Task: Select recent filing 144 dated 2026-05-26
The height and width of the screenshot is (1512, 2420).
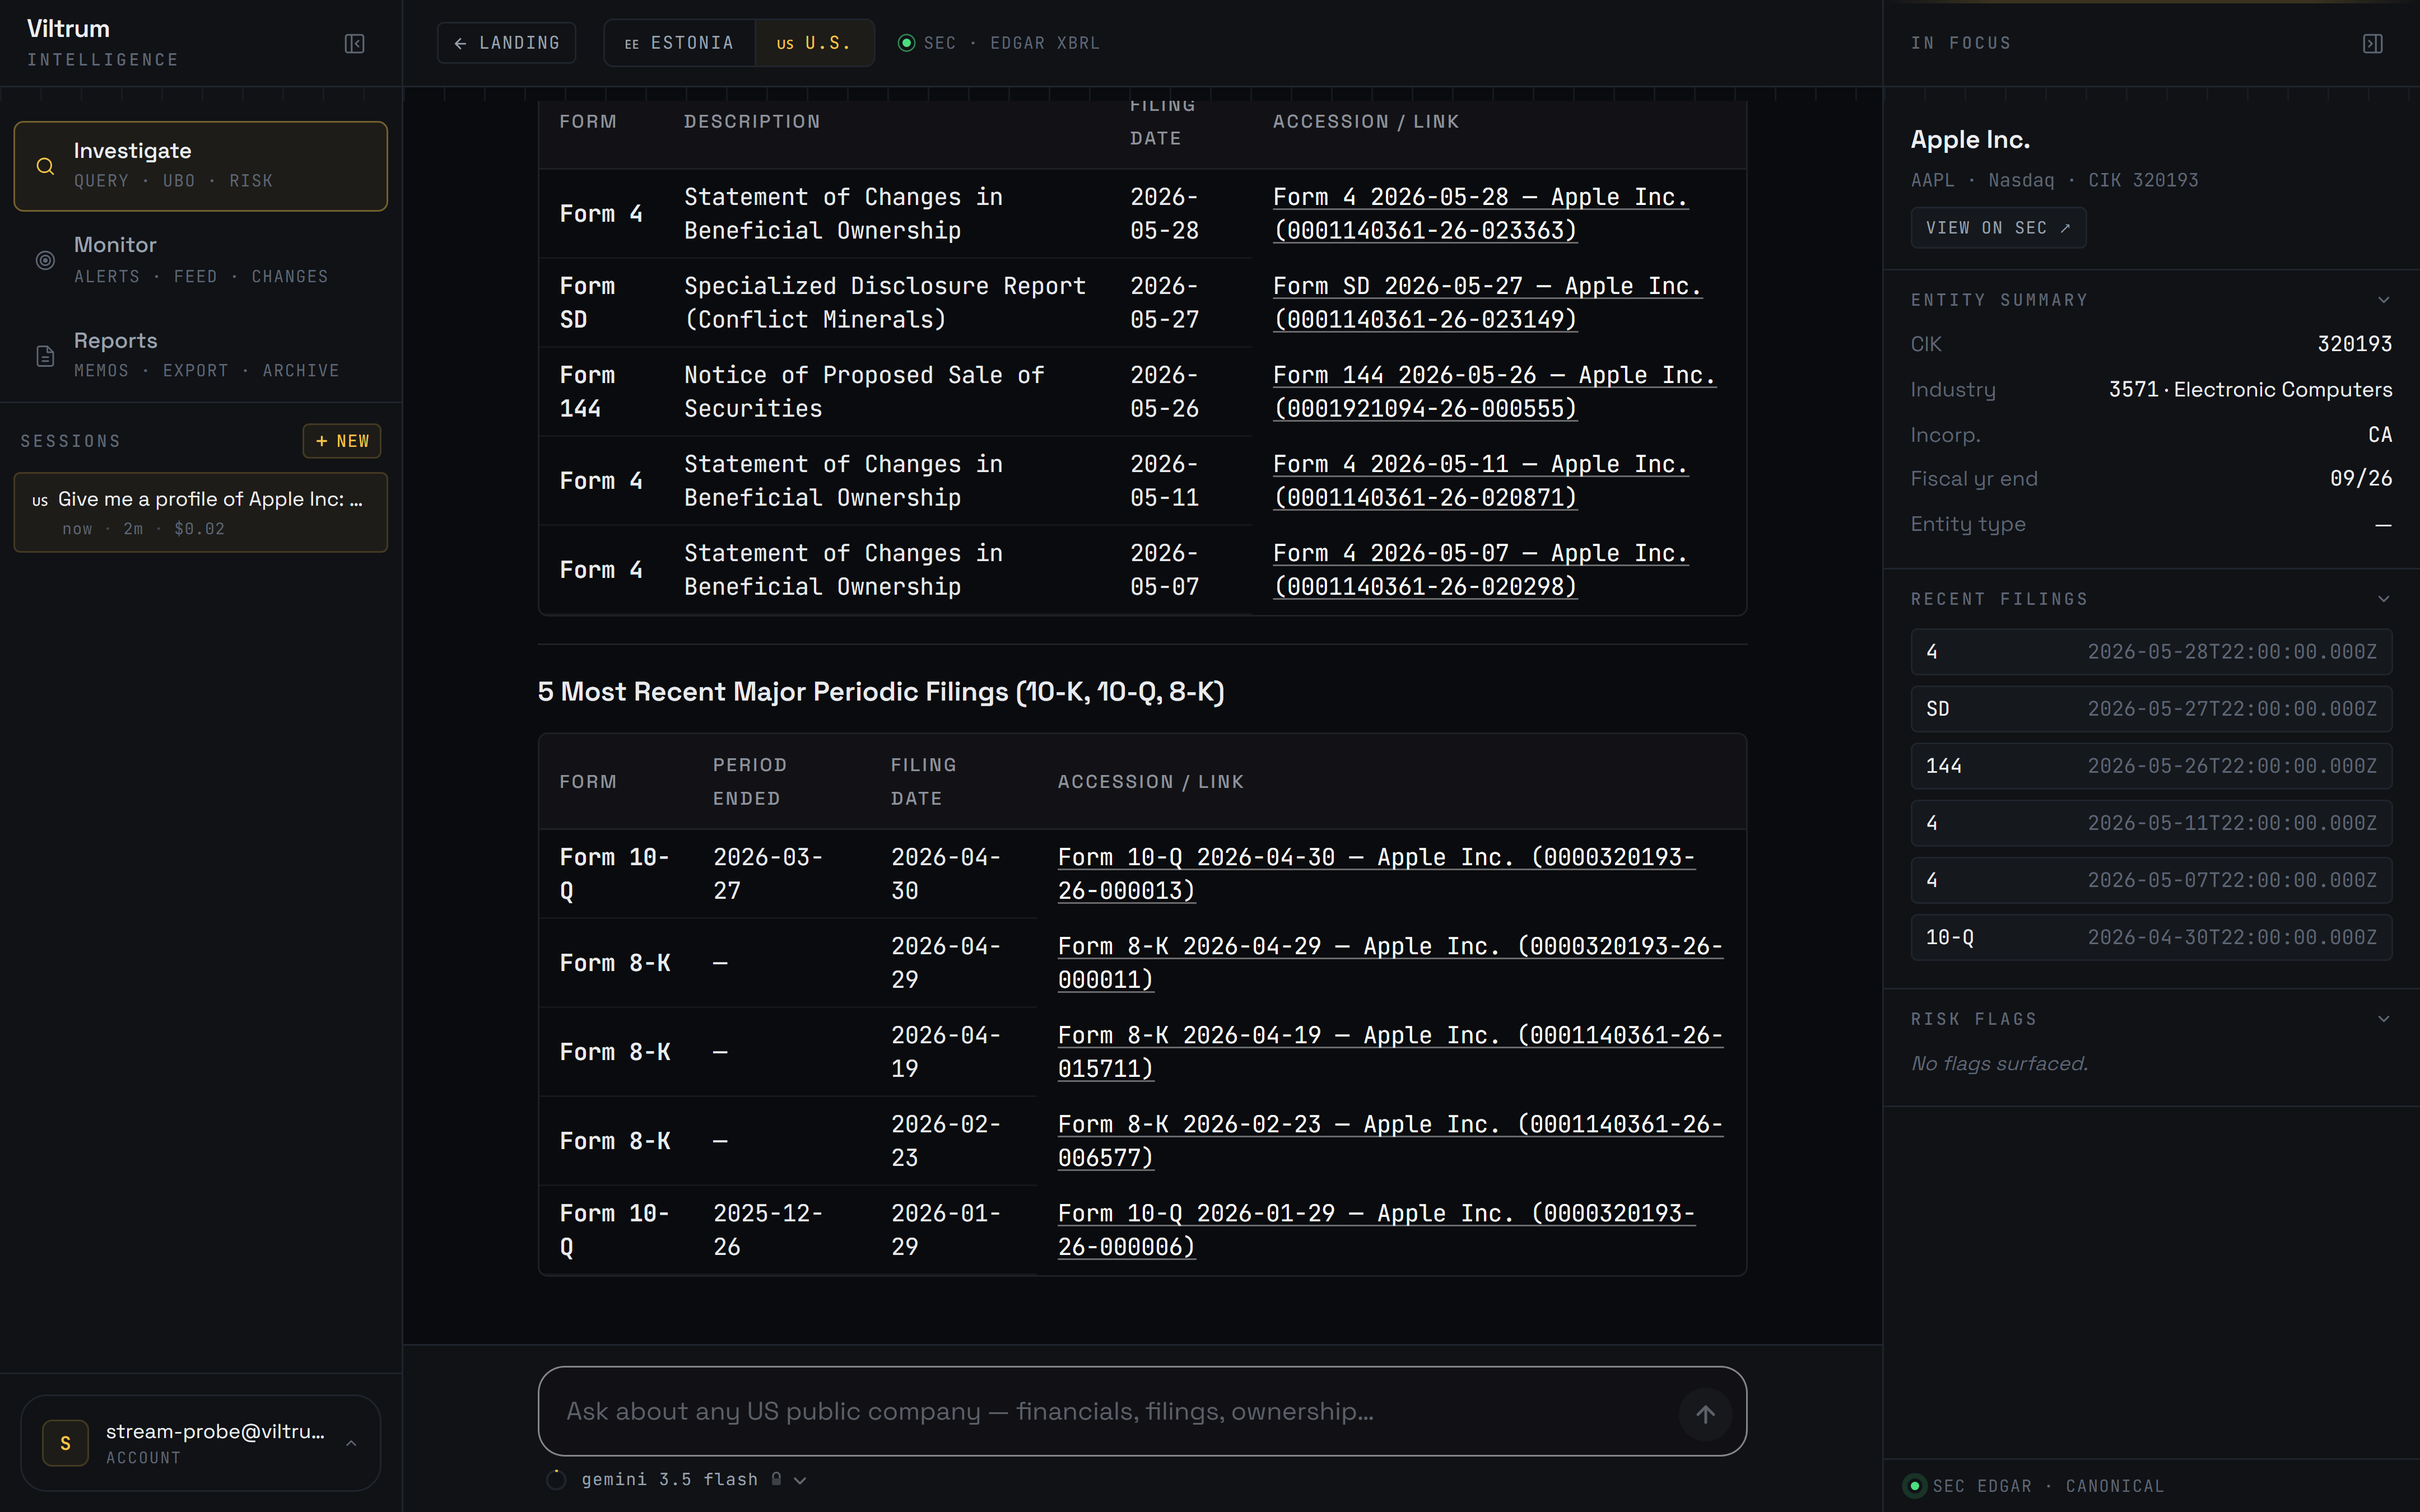Action: [2151, 766]
